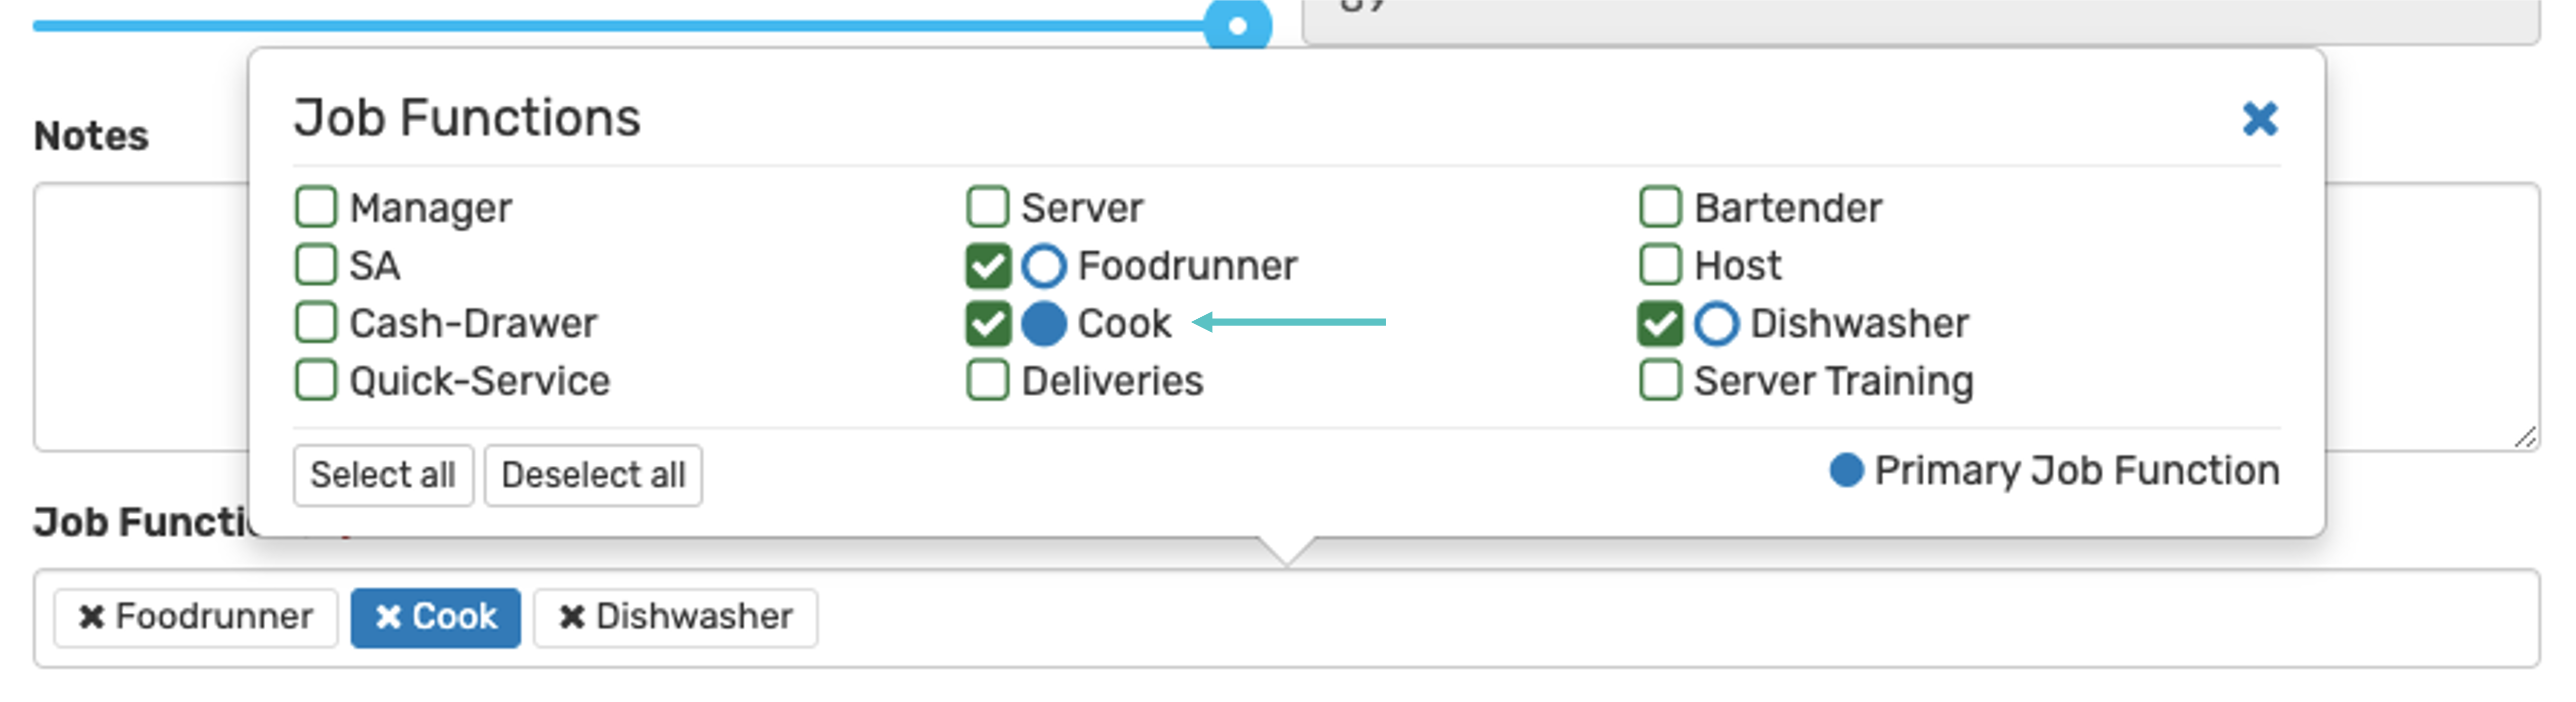Image resolution: width=2576 pixels, height=702 pixels.
Task: Uncheck the Foodrunner checkbox
Action: (x=988, y=266)
